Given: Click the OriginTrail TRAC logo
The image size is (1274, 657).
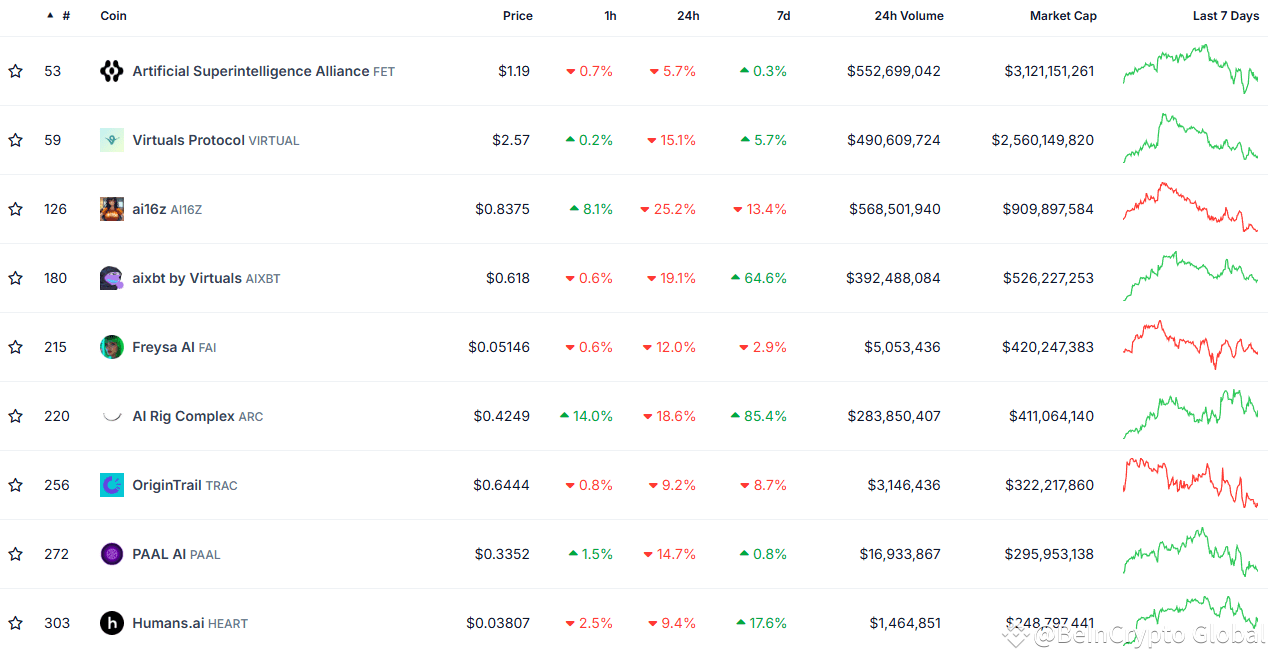Looking at the screenshot, I should [x=112, y=485].
